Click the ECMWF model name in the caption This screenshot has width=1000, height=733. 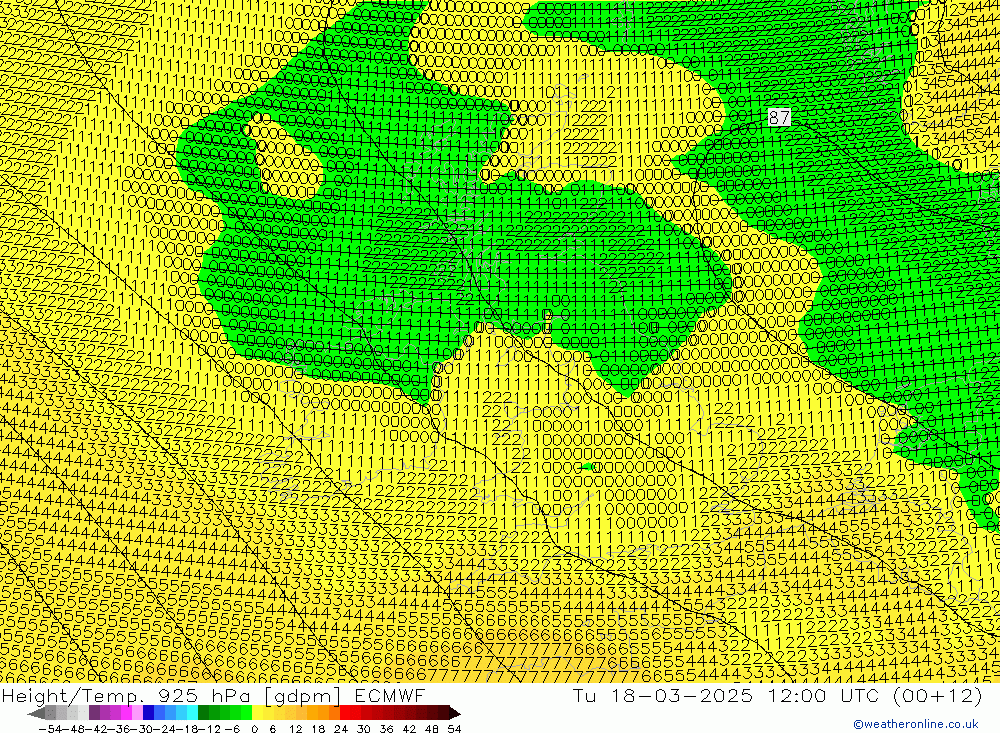coord(390,695)
